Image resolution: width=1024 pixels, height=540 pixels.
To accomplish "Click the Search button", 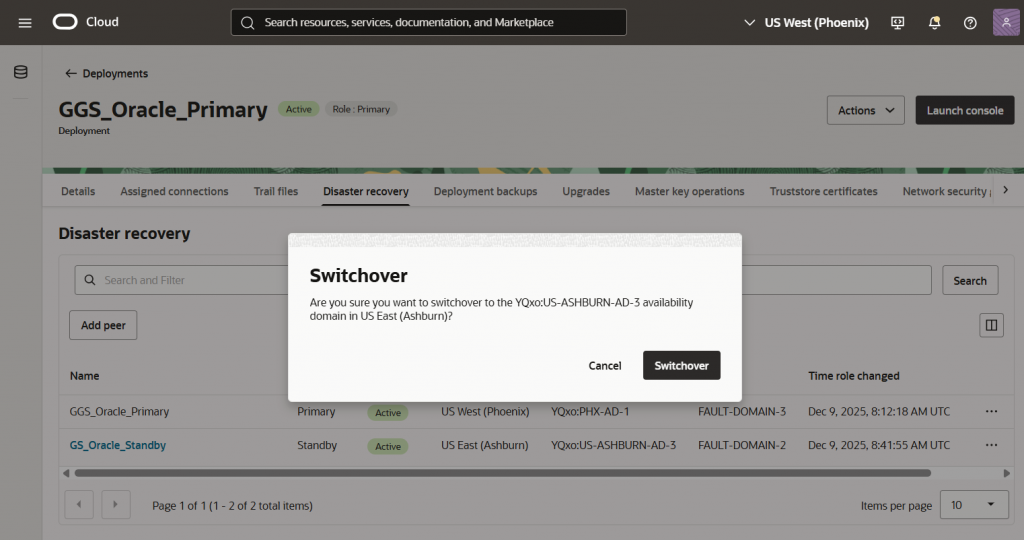I will (x=970, y=280).
